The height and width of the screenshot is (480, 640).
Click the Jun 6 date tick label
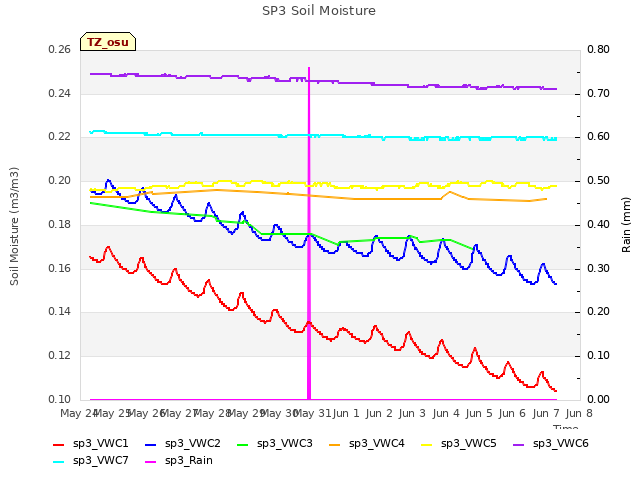(x=512, y=413)
